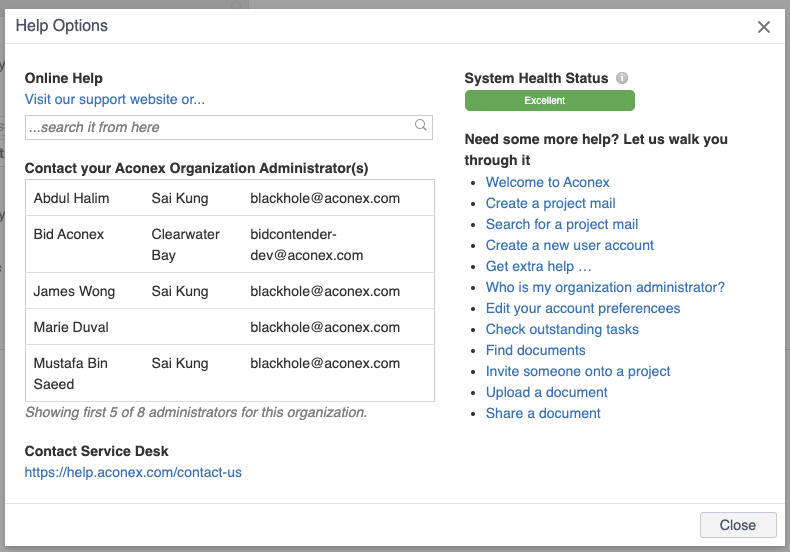Image resolution: width=790 pixels, height=552 pixels.
Task: Click the Help Options dialog title
Action: [x=61, y=26]
